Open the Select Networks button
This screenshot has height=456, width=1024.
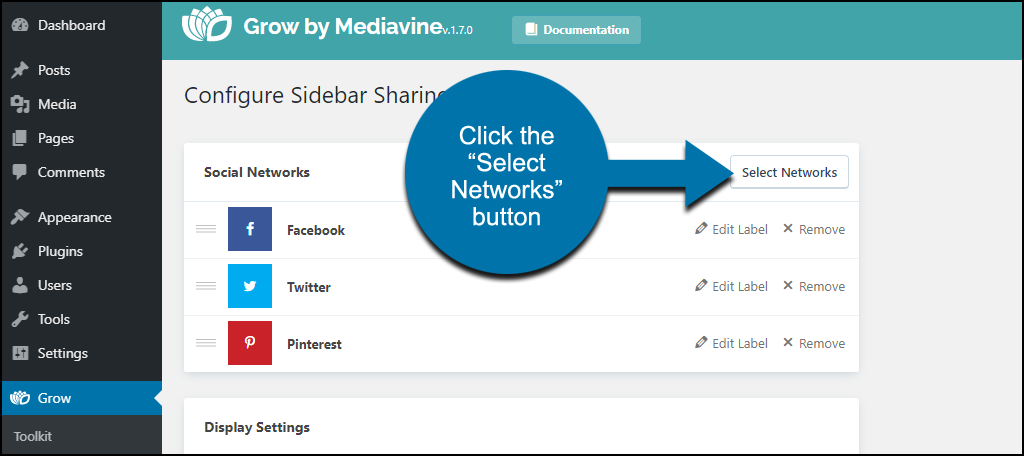[789, 172]
